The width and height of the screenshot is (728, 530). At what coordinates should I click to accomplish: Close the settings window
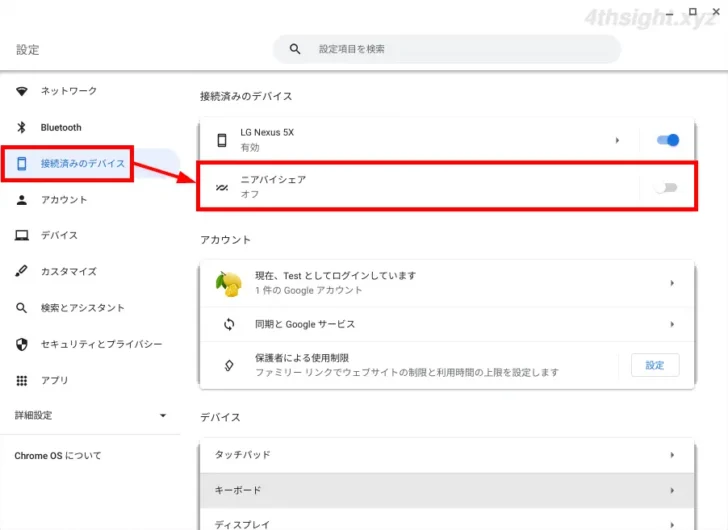tap(716, 12)
